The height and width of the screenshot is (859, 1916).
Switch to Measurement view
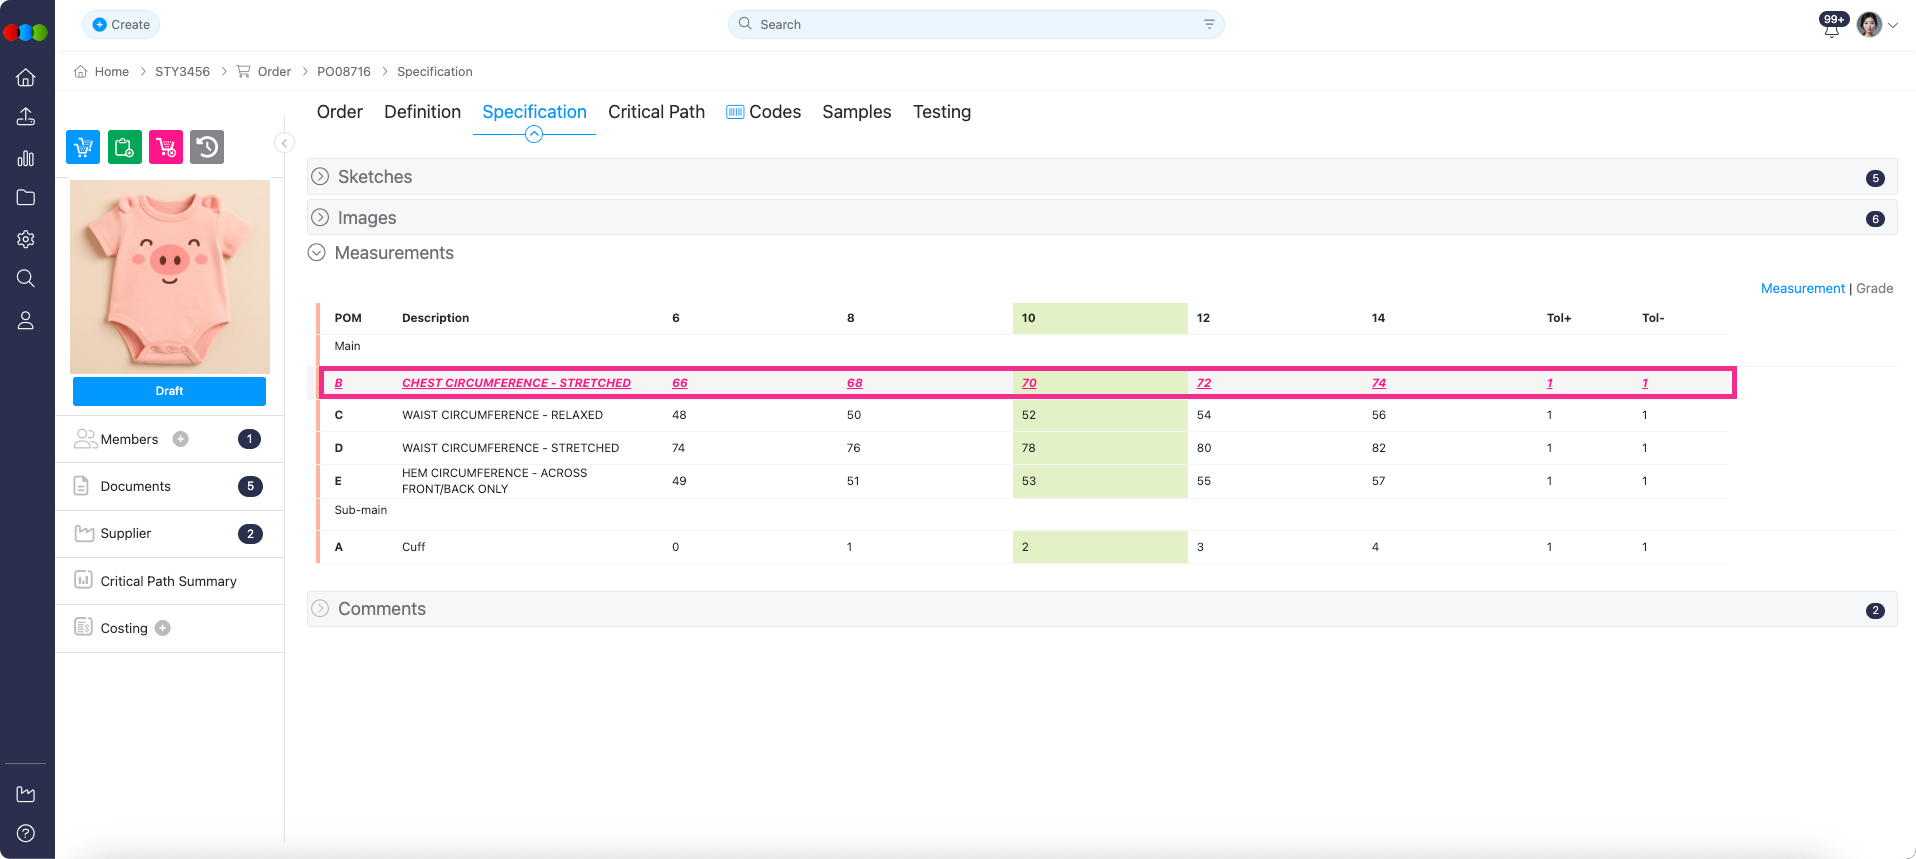pyautogui.click(x=1802, y=288)
